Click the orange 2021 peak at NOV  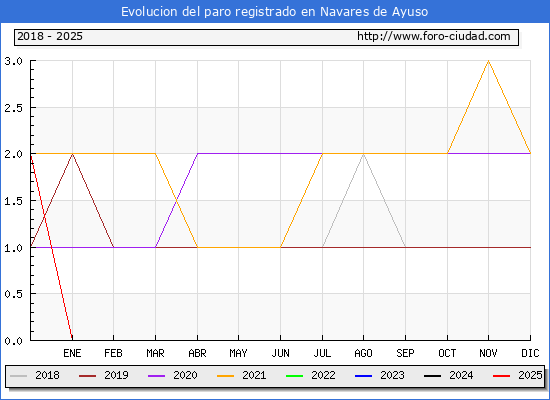[488, 61]
